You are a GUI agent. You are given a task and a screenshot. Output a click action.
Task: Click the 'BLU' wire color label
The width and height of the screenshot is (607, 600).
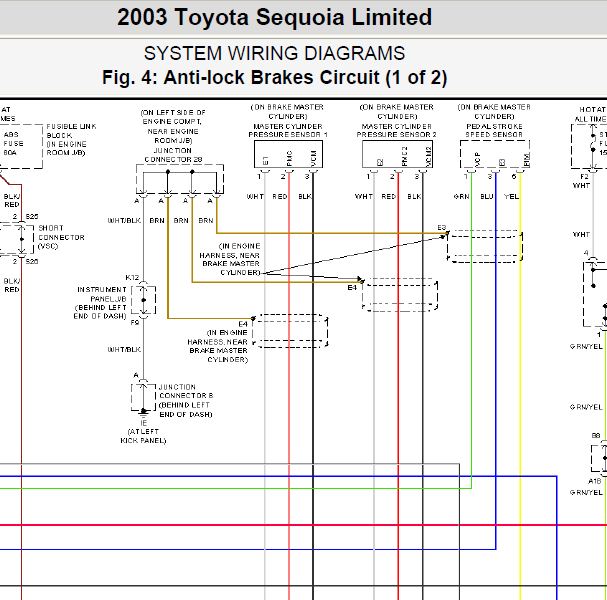point(487,197)
